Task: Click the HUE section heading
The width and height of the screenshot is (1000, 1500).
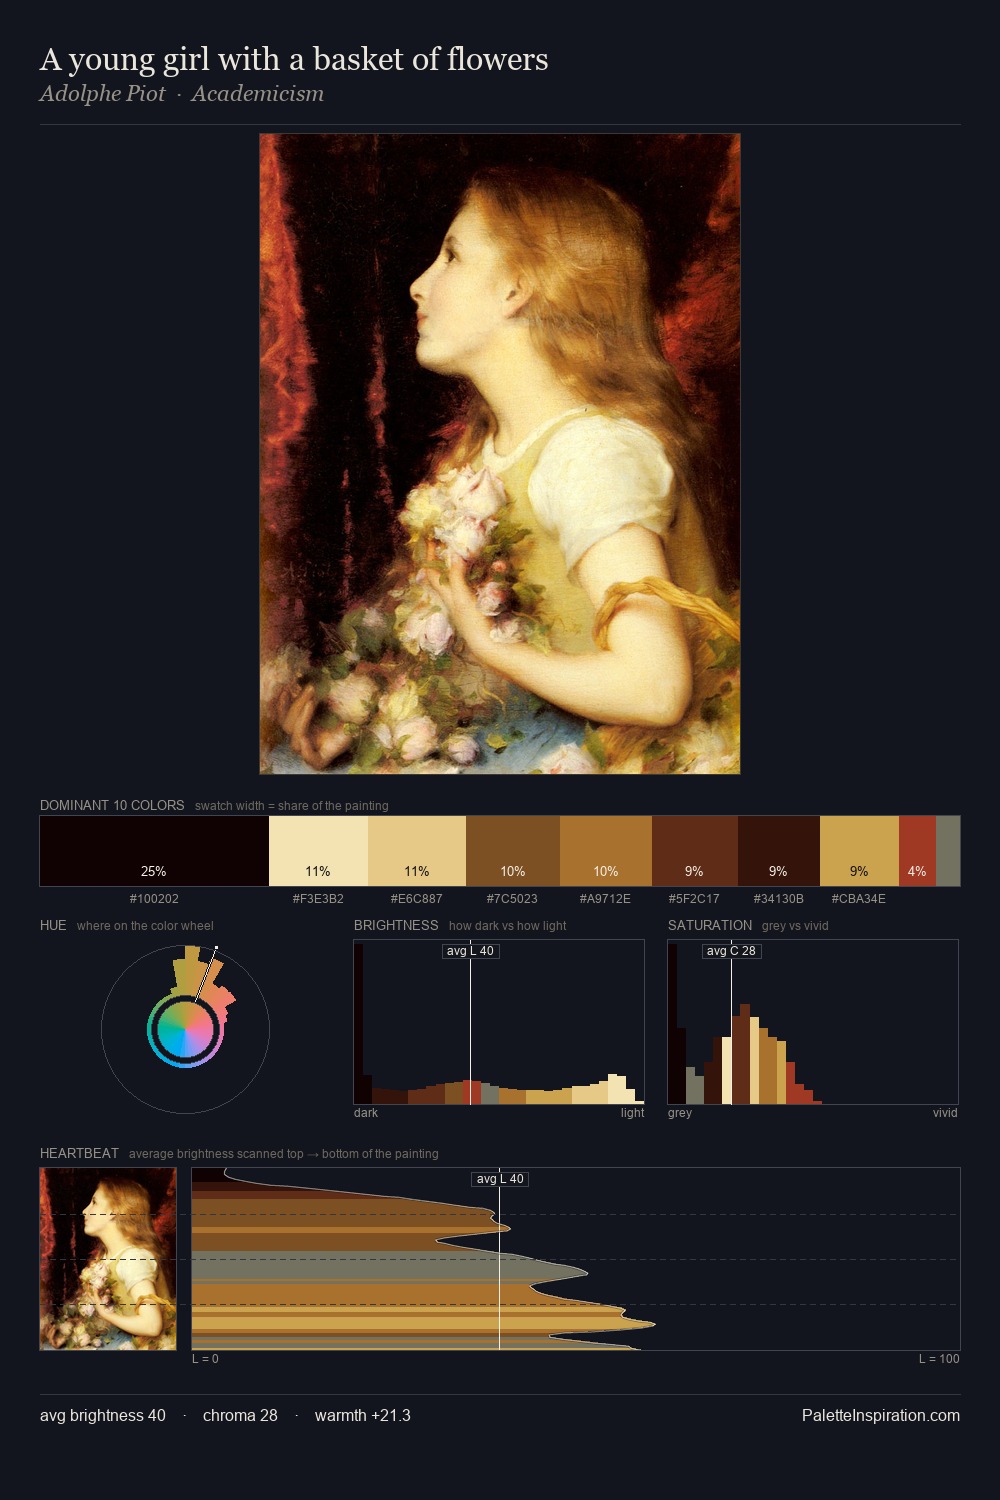Action: click(x=53, y=925)
